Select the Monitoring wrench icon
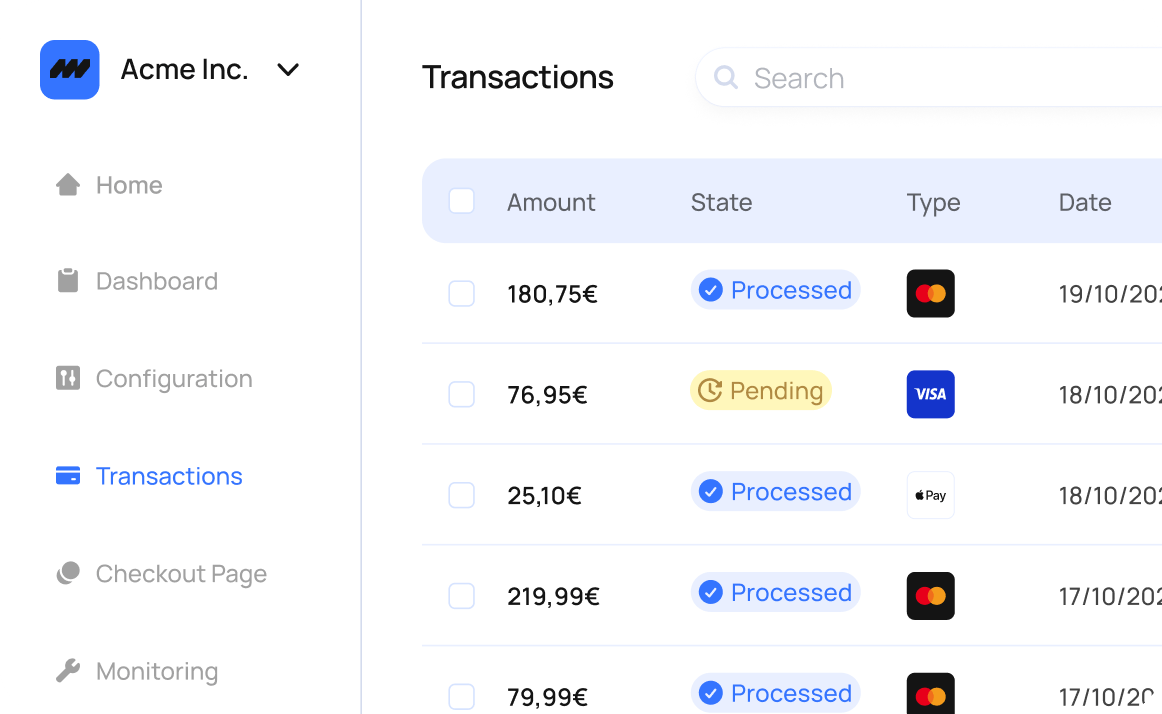 point(68,670)
